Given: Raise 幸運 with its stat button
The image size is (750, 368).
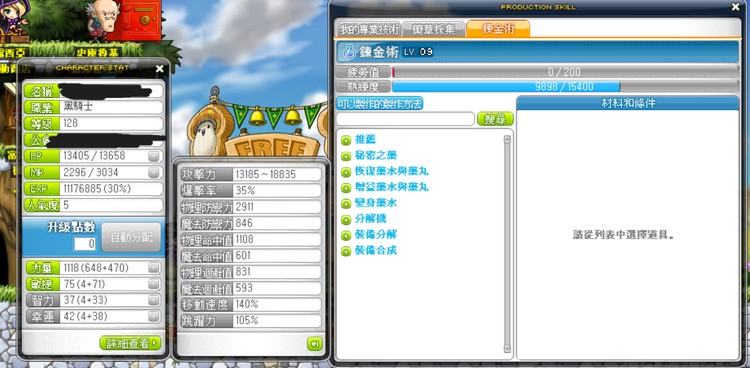Looking at the screenshot, I should [x=153, y=316].
